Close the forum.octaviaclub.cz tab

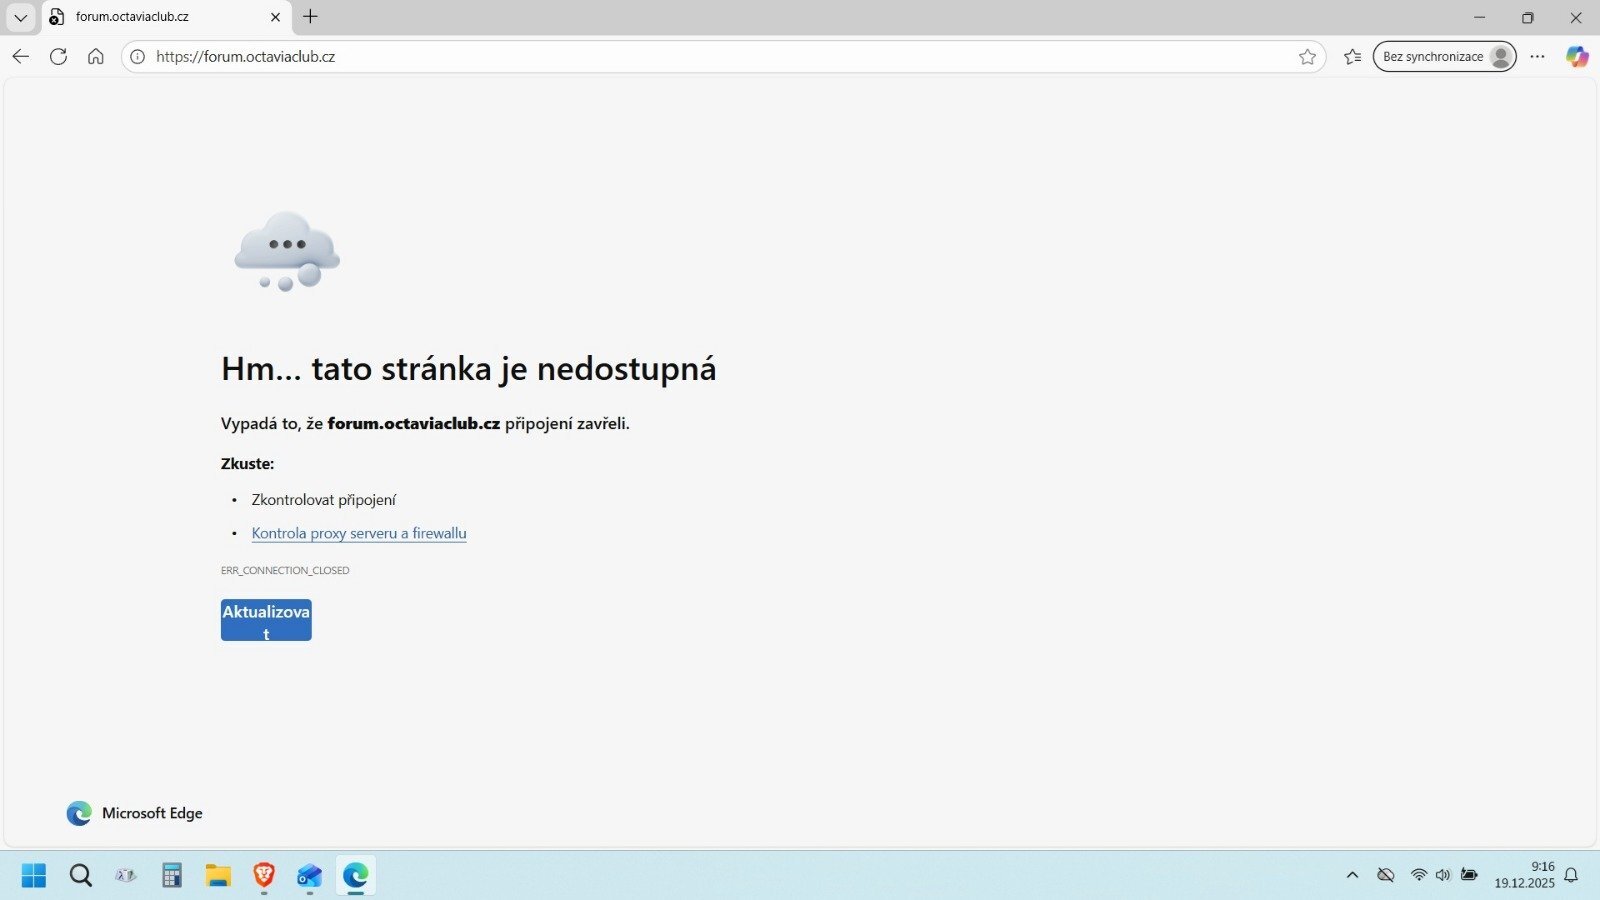[x=276, y=17]
